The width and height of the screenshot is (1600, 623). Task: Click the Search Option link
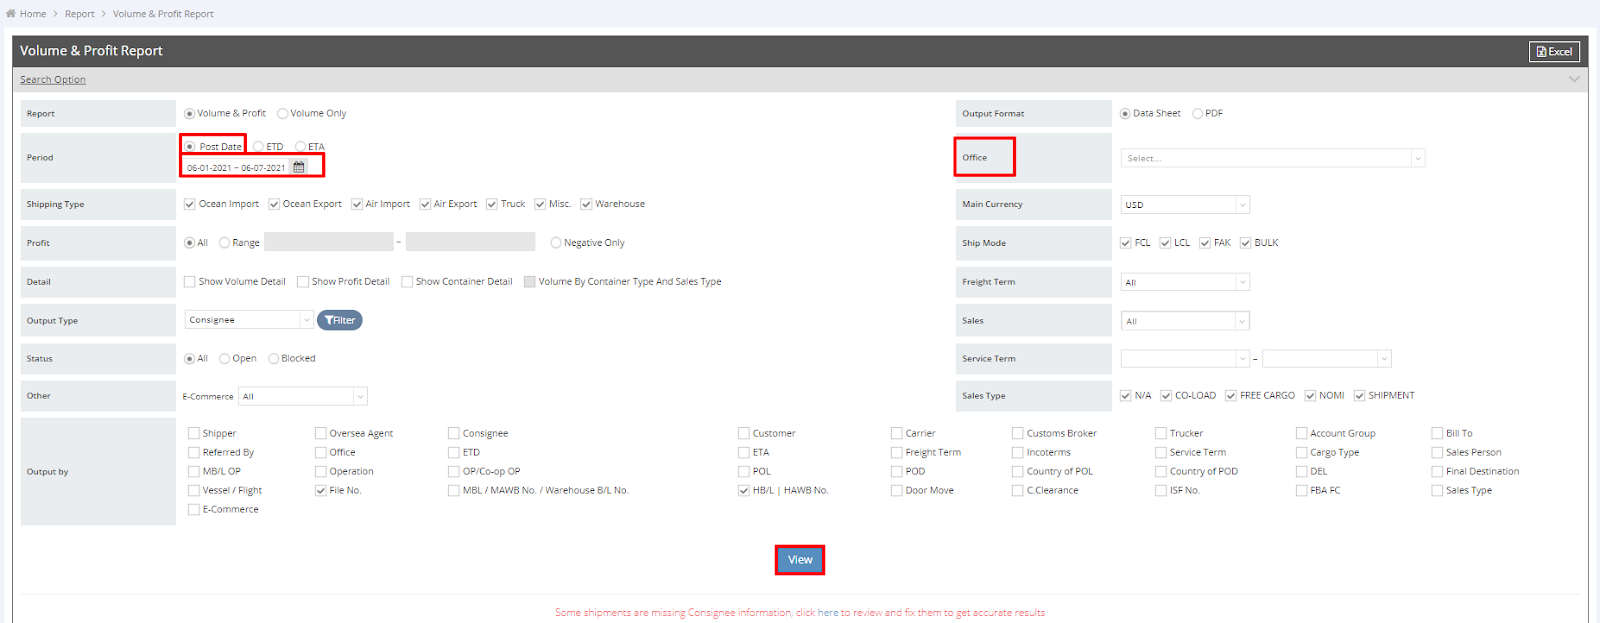[x=53, y=80]
